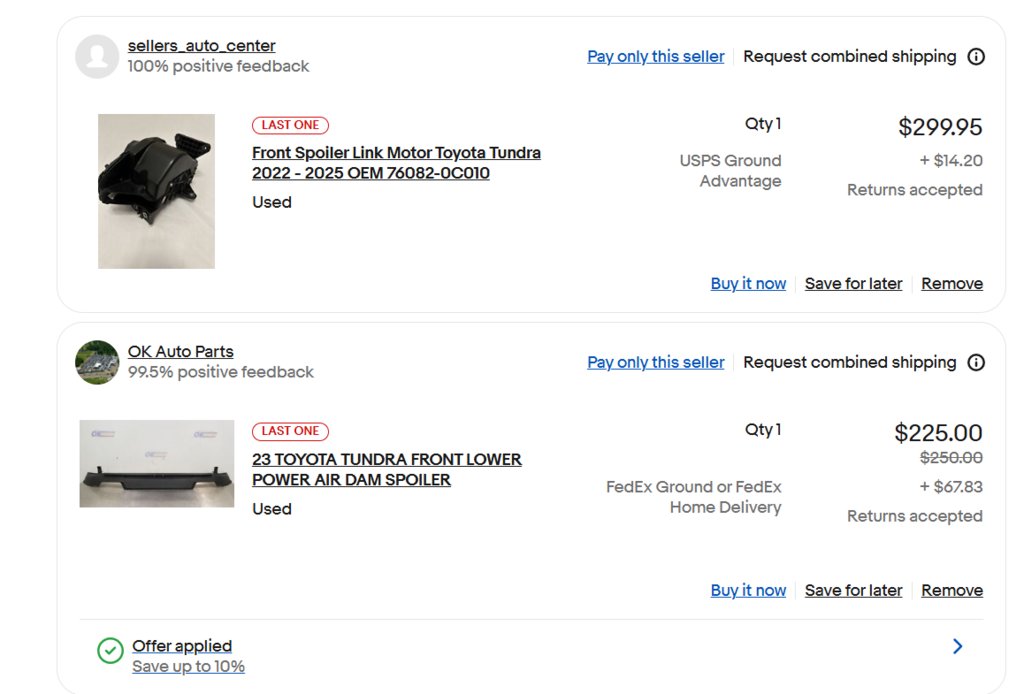The width and height of the screenshot is (1024, 694).
Task: Buy the $225.00 air dam spoiler now
Action: (748, 590)
